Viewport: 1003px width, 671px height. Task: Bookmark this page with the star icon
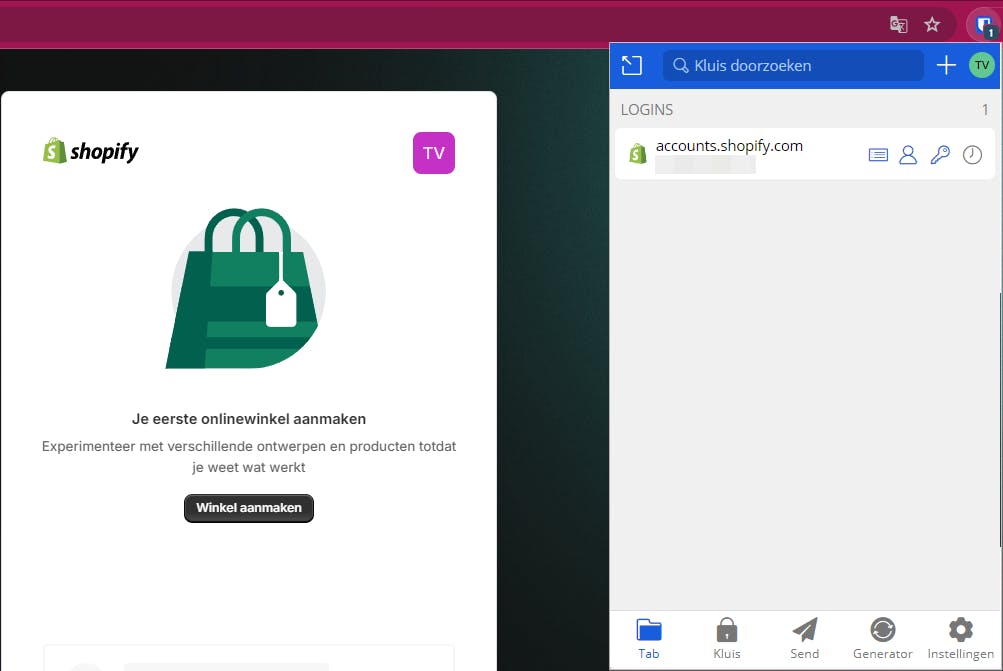pos(932,25)
